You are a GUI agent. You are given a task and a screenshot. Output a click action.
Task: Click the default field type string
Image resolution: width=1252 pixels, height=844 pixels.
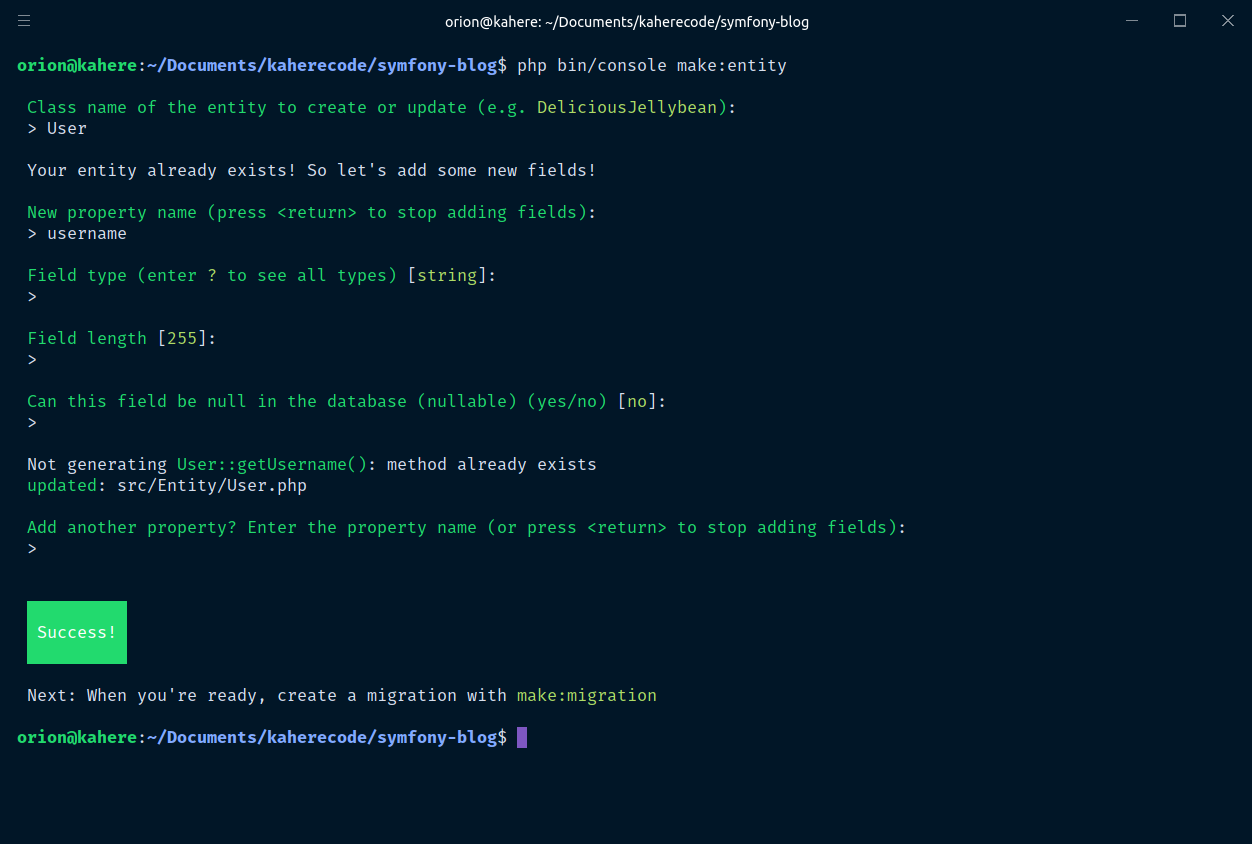447,276
